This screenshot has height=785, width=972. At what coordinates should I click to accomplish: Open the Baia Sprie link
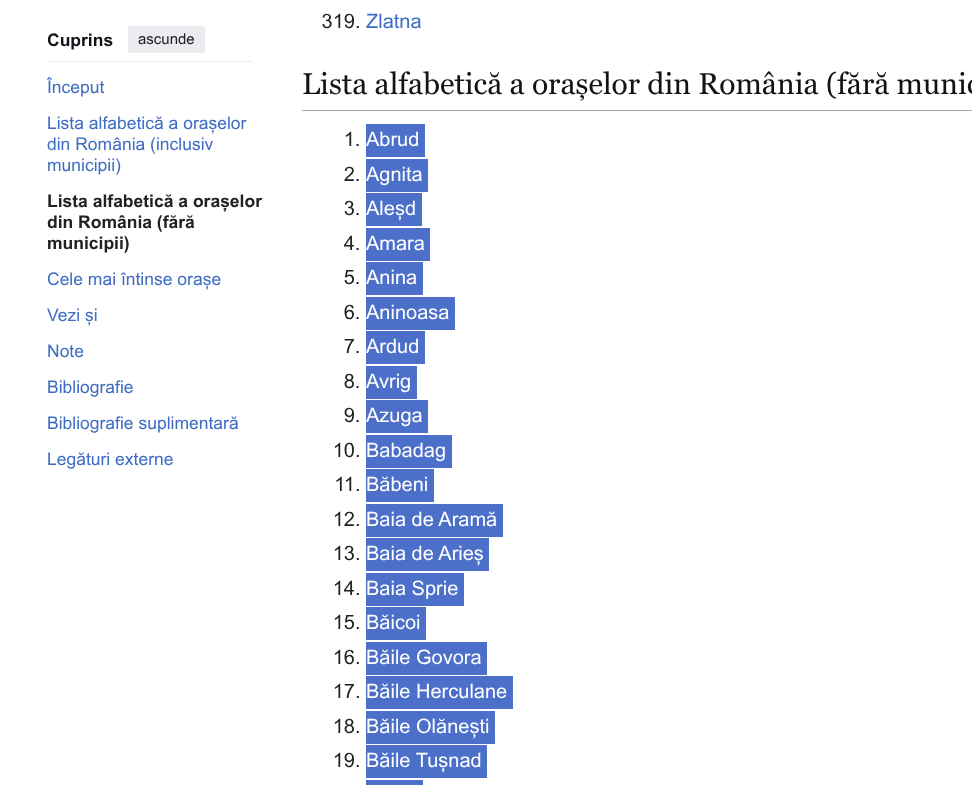pos(412,589)
